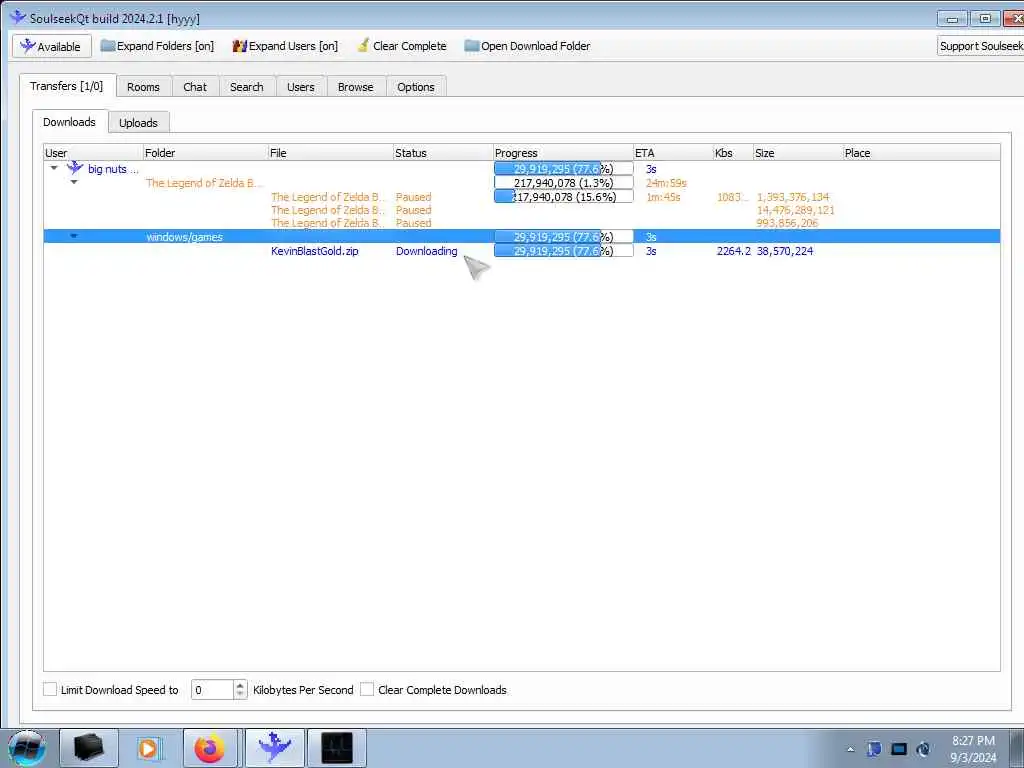Sort by the Status column header

coord(443,153)
